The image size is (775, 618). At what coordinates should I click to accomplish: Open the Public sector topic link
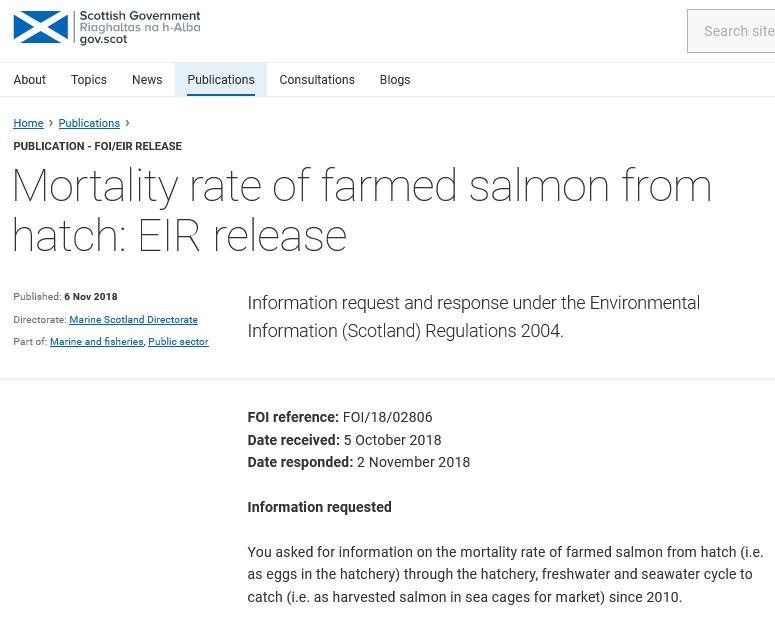[x=178, y=342]
